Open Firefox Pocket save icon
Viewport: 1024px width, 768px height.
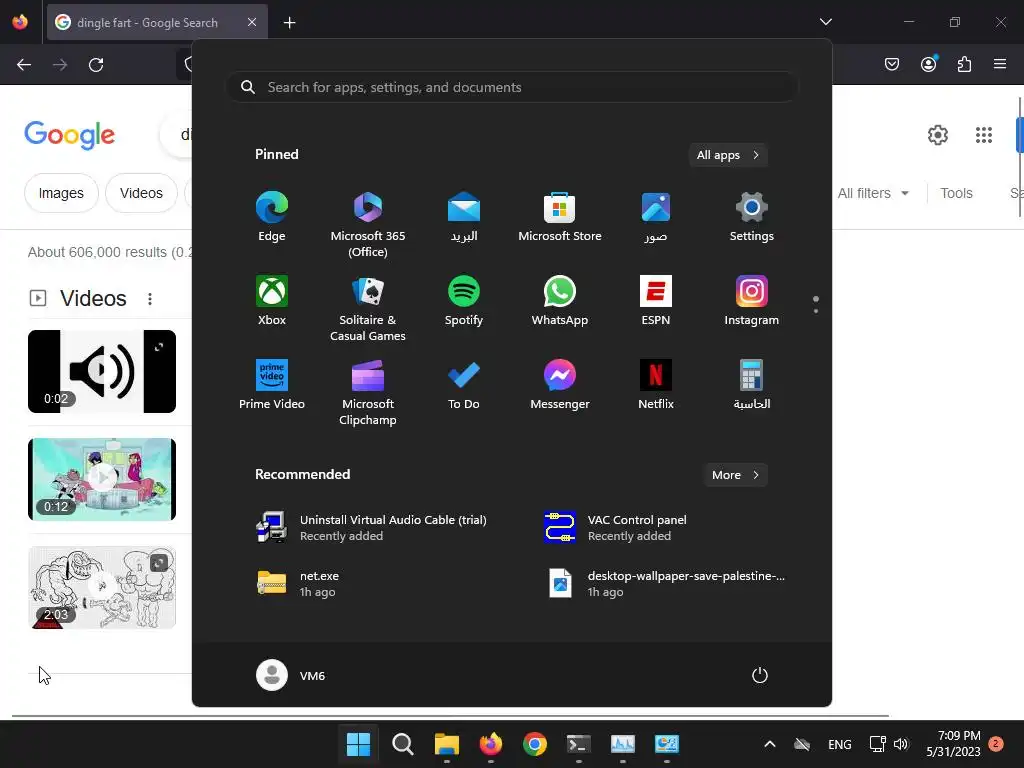click(x=891, y=64)
